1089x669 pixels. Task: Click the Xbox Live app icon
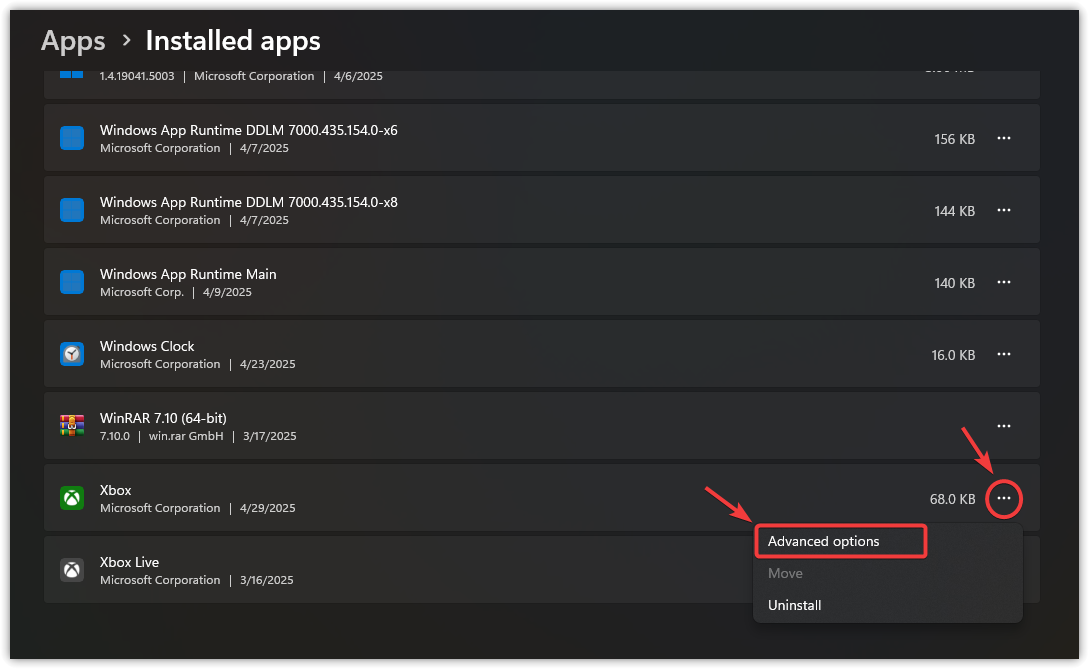[72, 570]
